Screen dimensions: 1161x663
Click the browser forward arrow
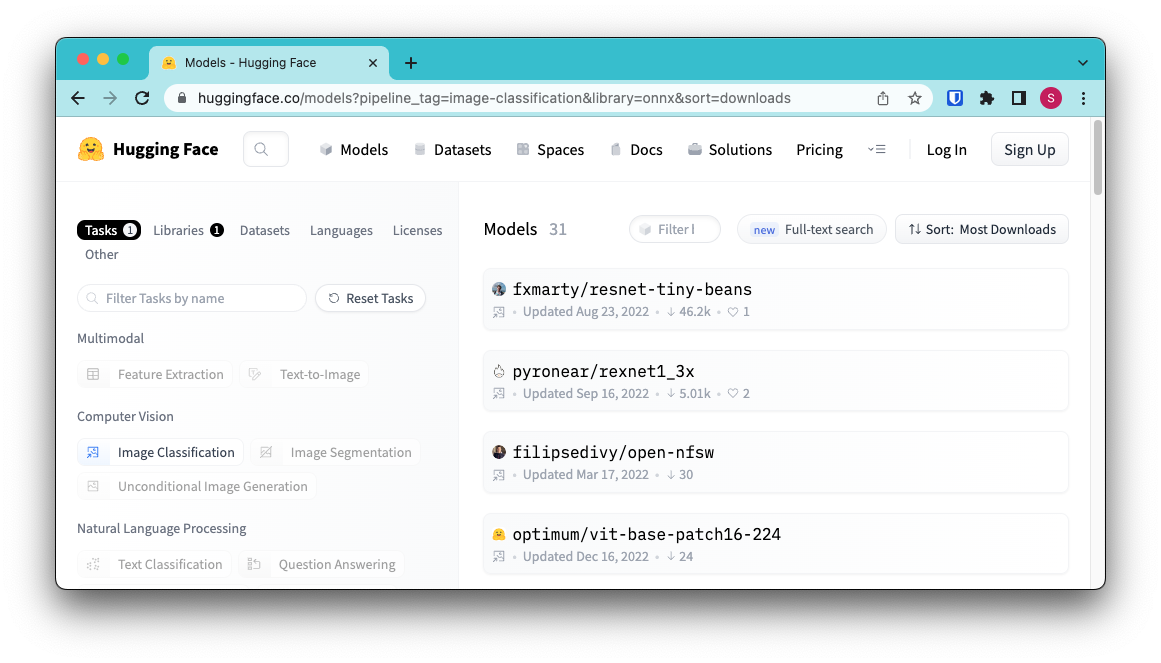110,98
